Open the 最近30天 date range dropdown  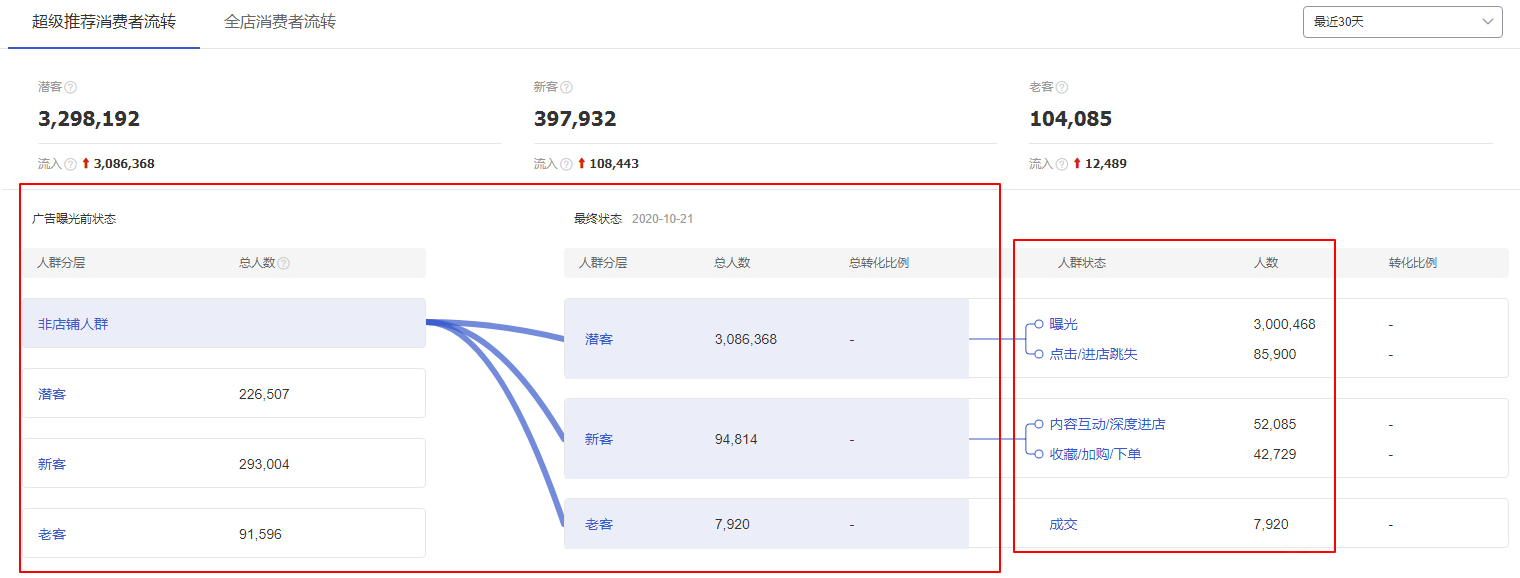tap(1402, 22)
